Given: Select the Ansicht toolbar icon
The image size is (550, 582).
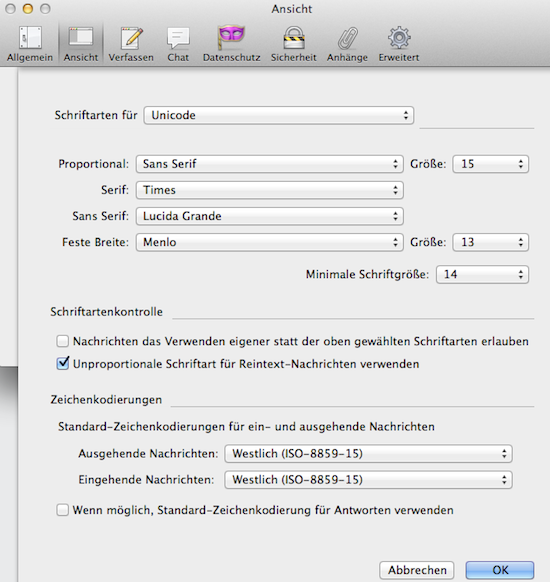Looking at the screenshot, I should [81, 44].
